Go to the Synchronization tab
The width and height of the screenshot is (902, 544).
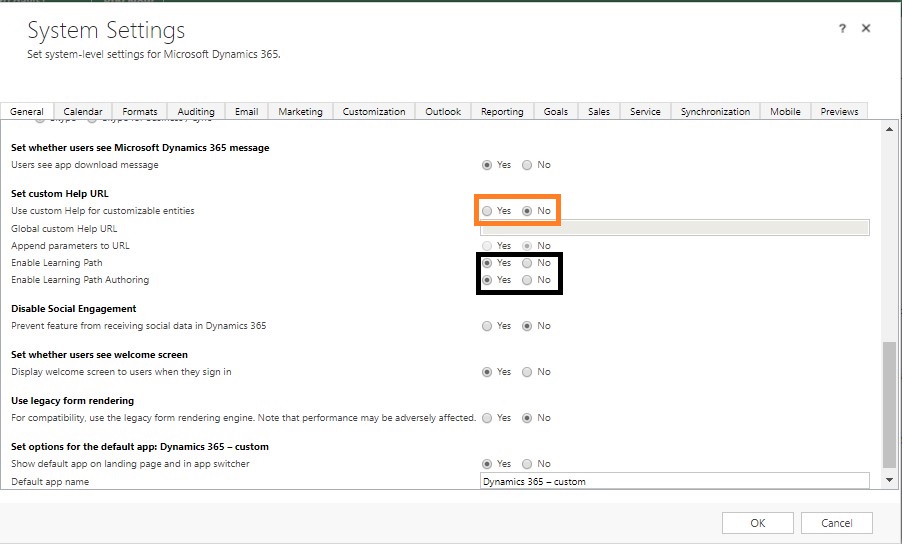point(716,111)
